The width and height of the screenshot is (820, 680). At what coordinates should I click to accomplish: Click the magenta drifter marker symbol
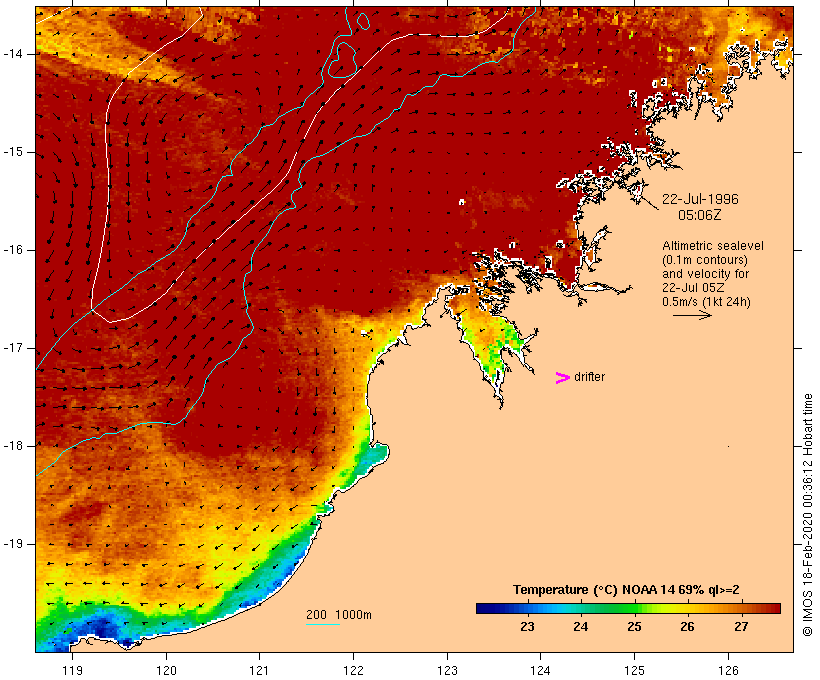563,378
